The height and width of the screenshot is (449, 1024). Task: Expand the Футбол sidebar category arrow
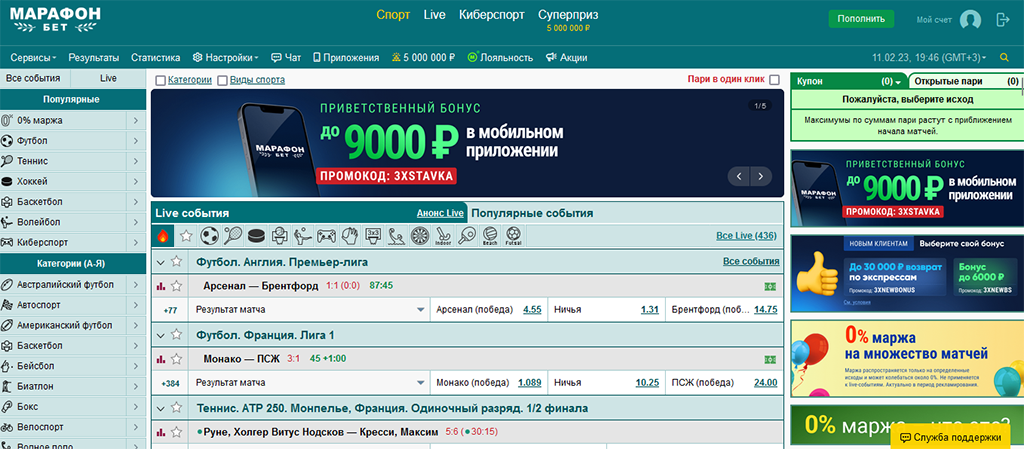(x=136, y=140)
